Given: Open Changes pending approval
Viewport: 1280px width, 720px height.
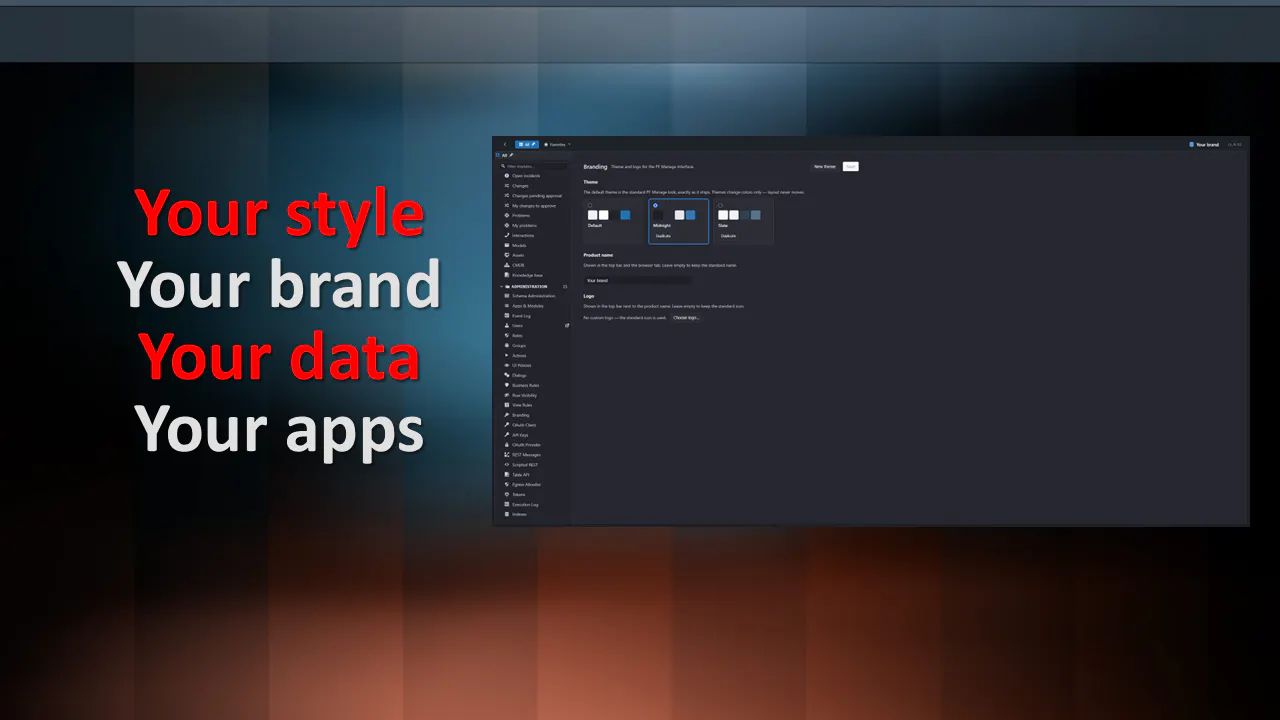Looking at the screenshot, I should point(537,195).
